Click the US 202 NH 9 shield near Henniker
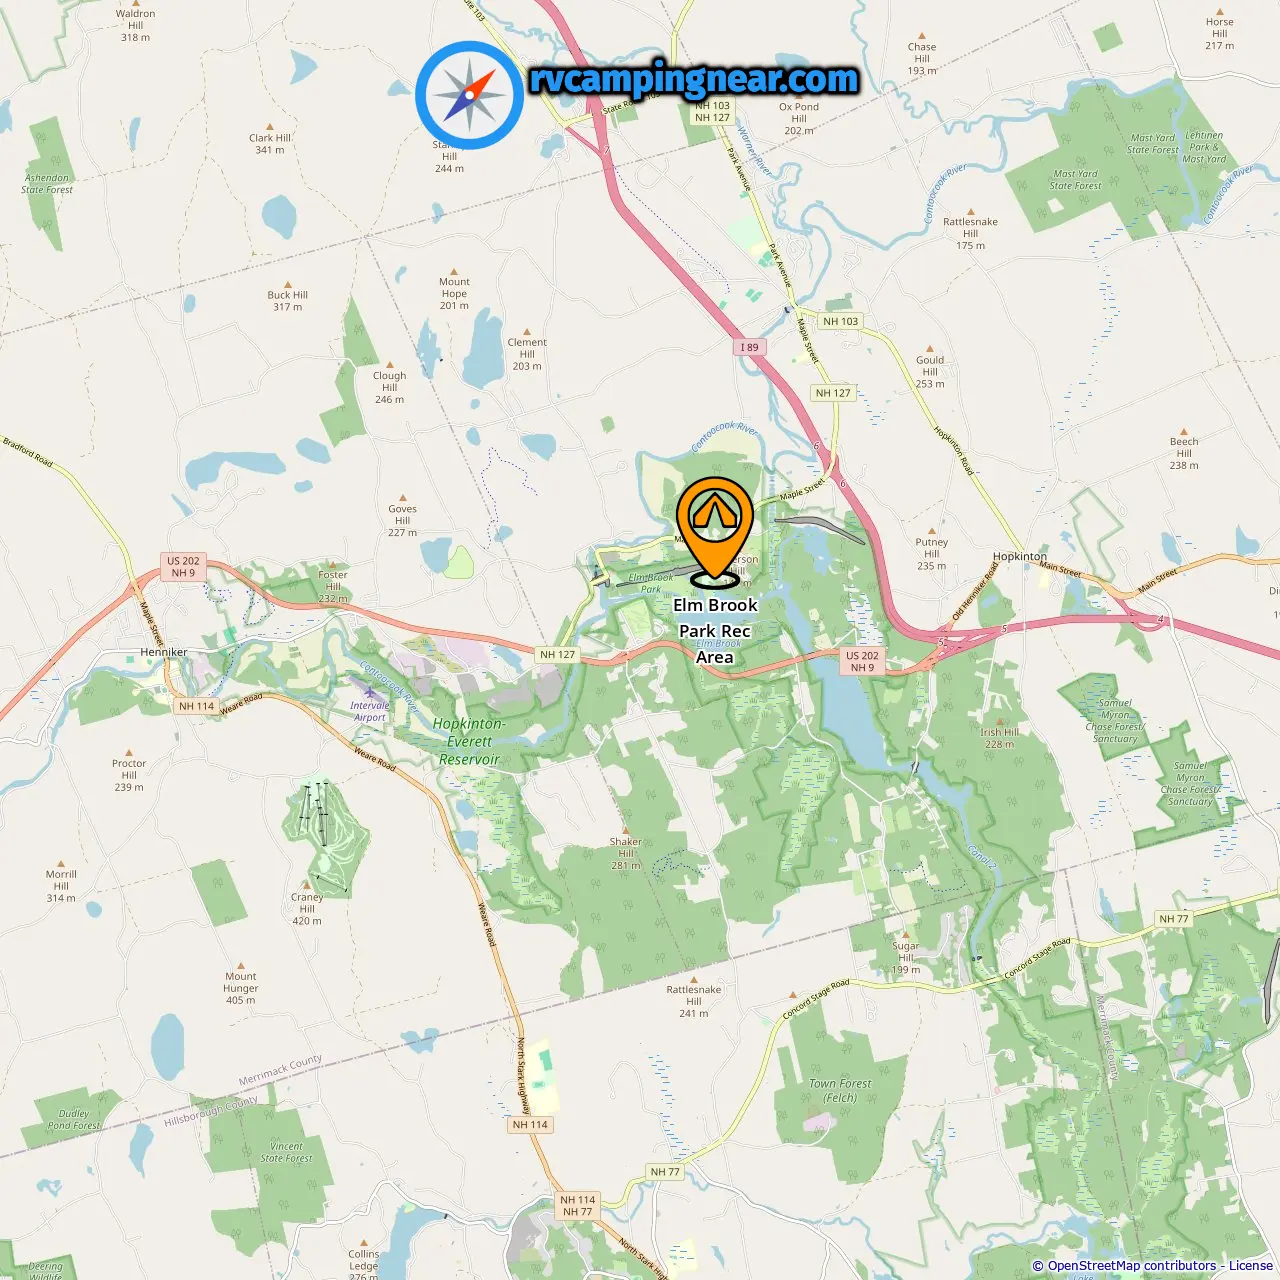Screen dimensions: 1280x1280 click(183, 567)
